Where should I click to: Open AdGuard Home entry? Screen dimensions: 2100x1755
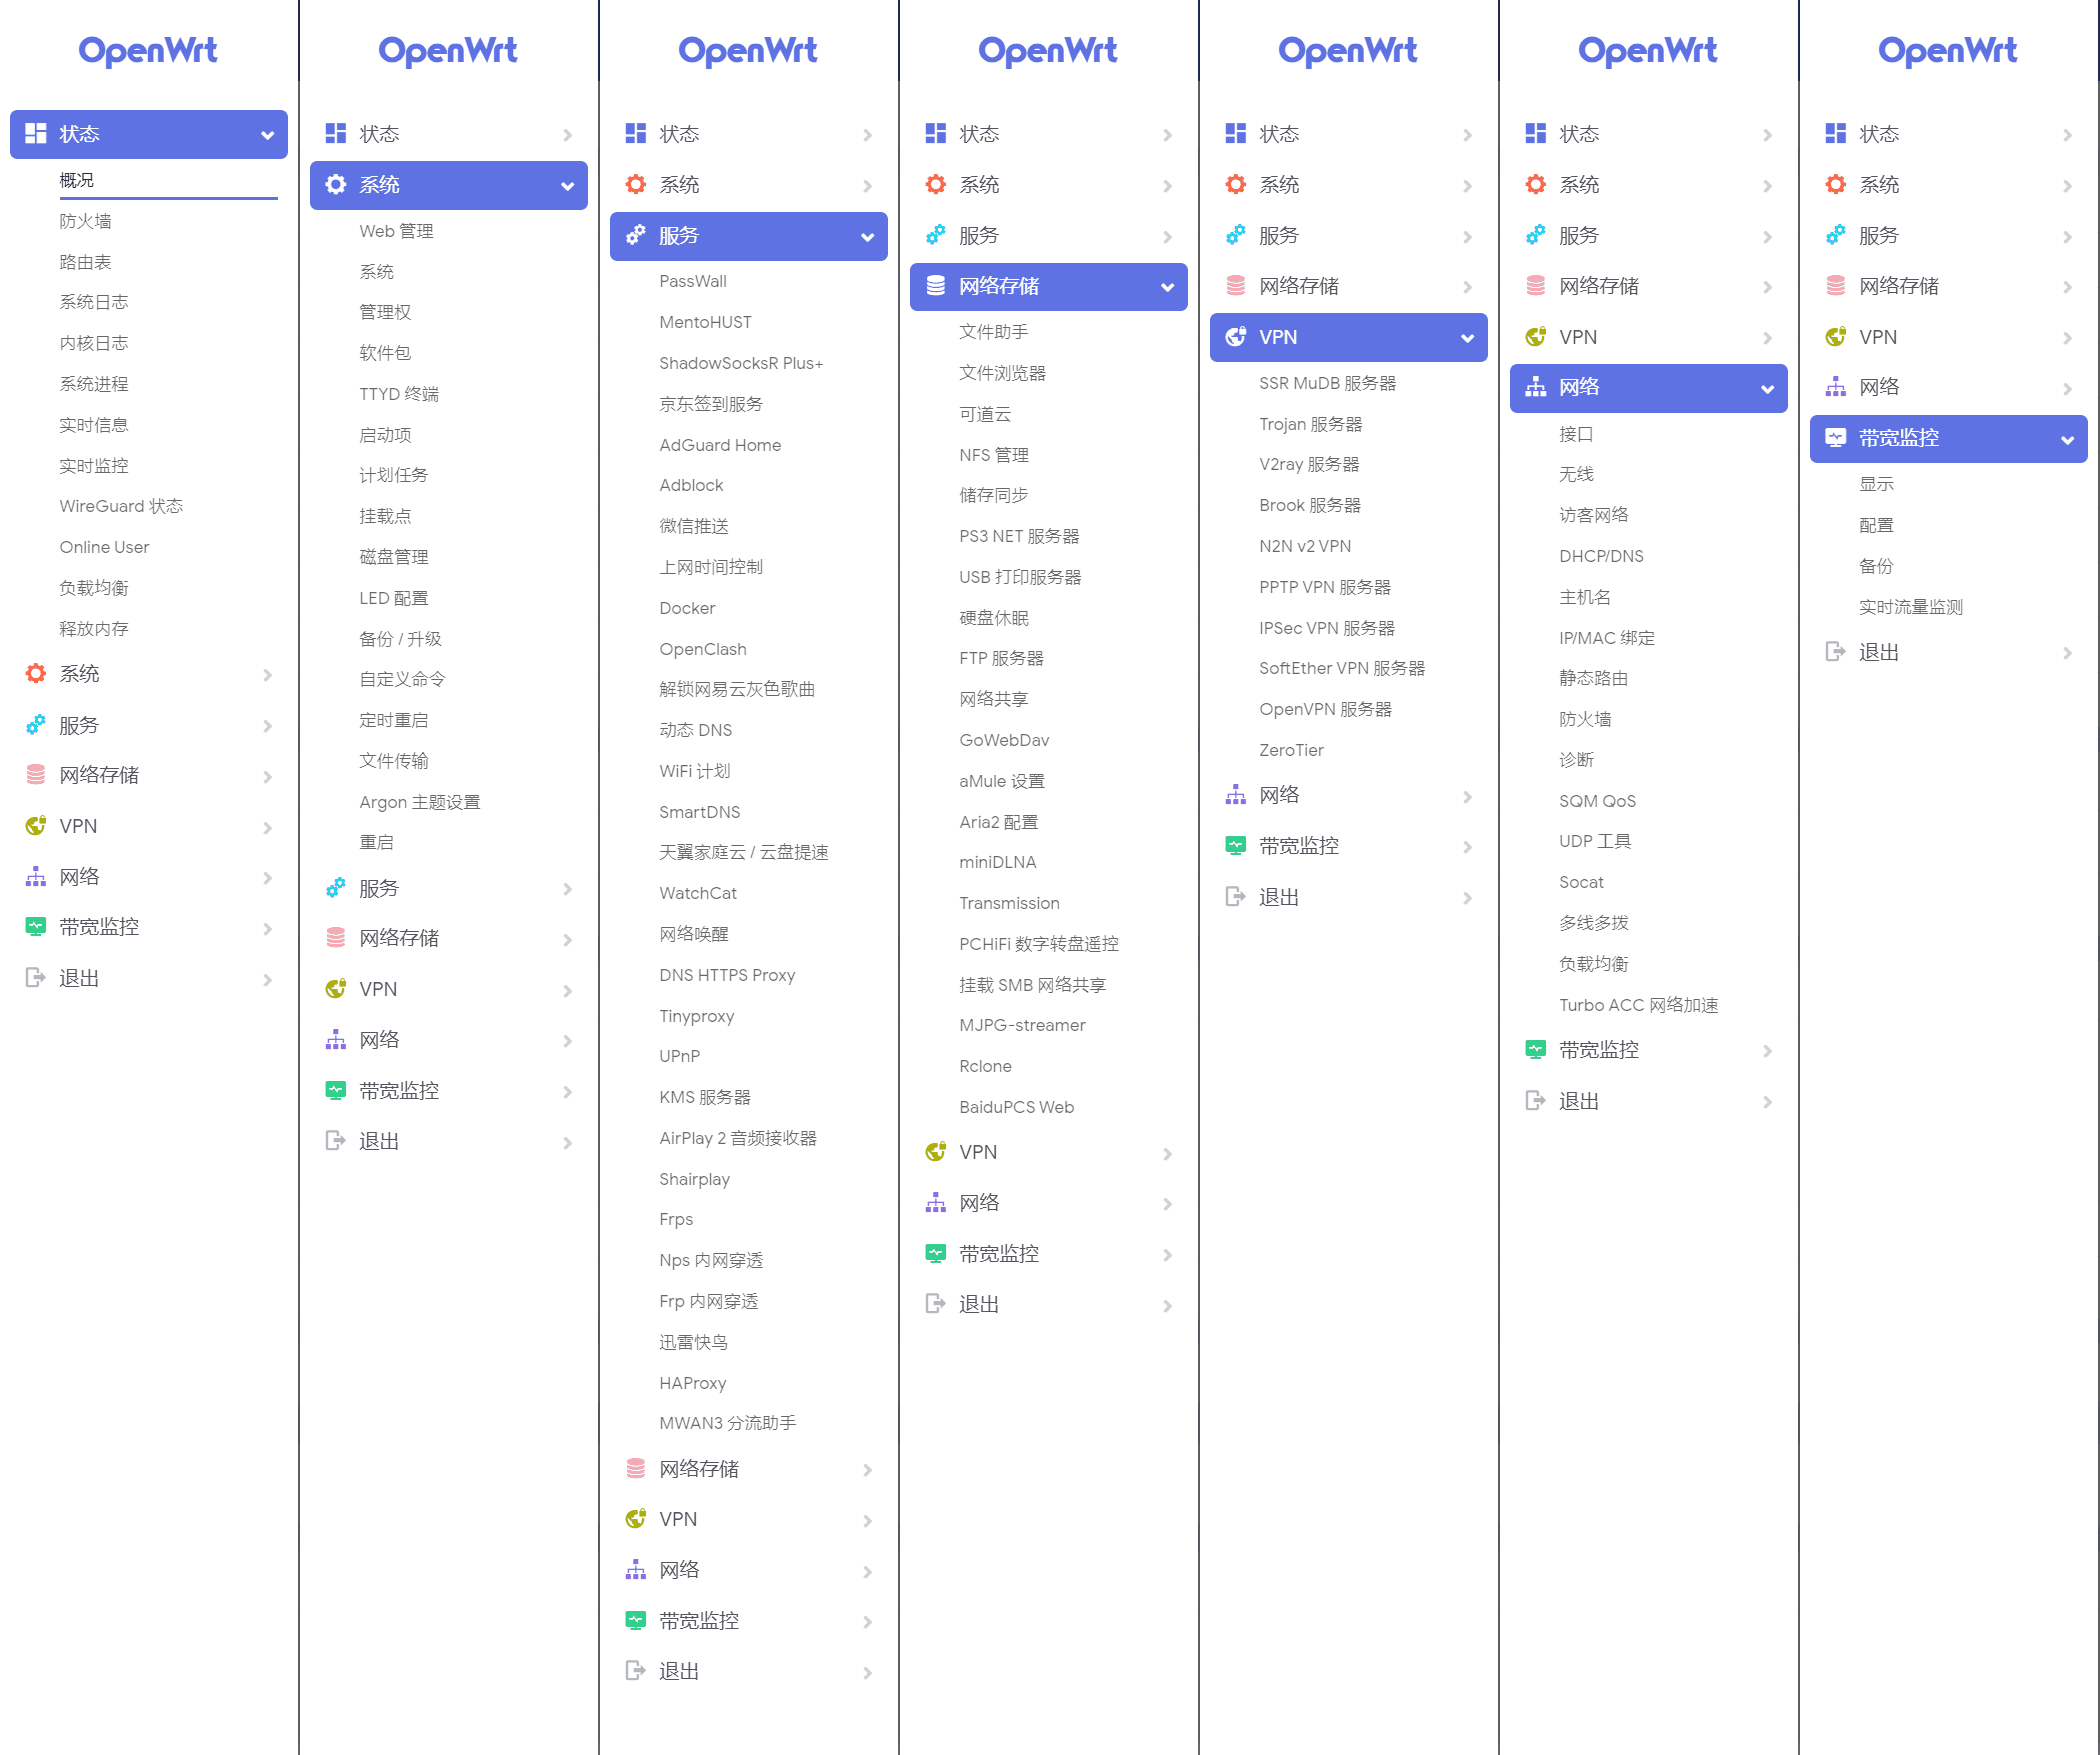click(x=720, y=445)
